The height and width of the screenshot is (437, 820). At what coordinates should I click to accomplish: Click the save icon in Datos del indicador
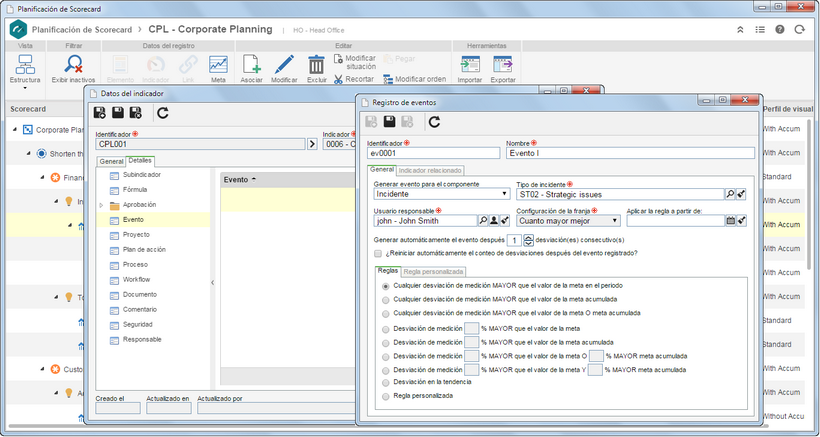pos(118,112)
